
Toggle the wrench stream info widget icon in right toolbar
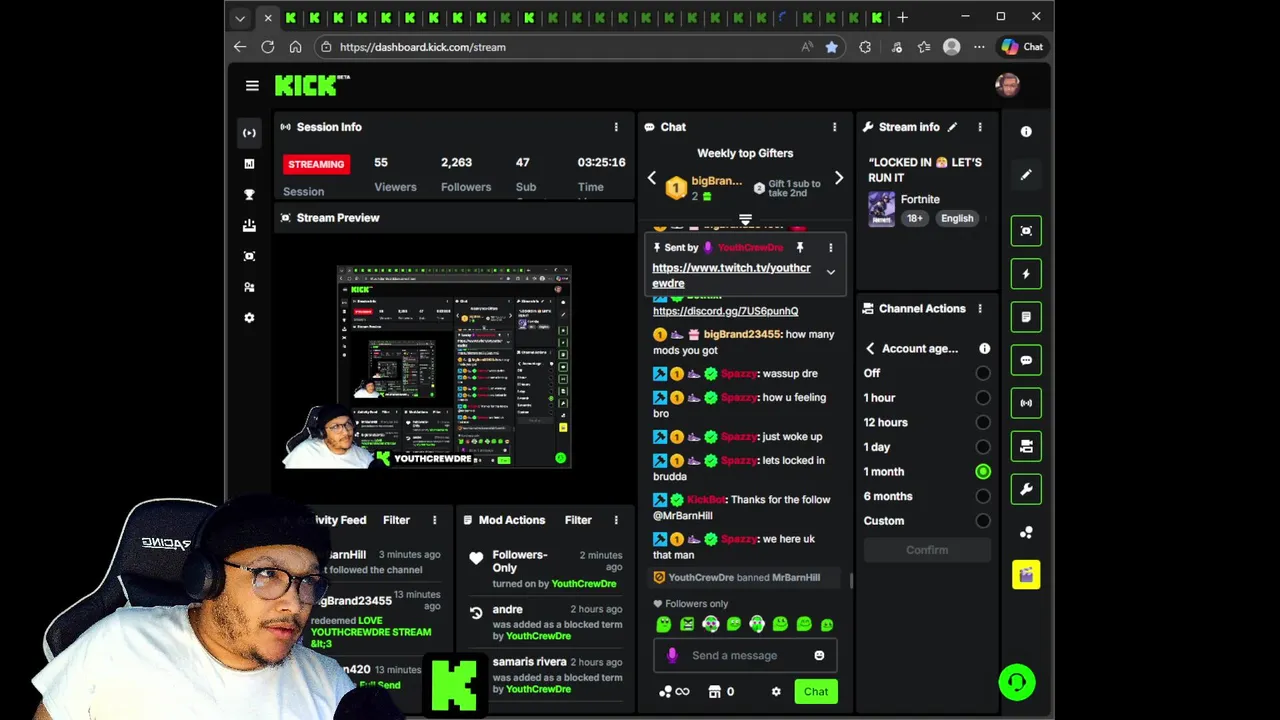click(x=1026, y=489)
